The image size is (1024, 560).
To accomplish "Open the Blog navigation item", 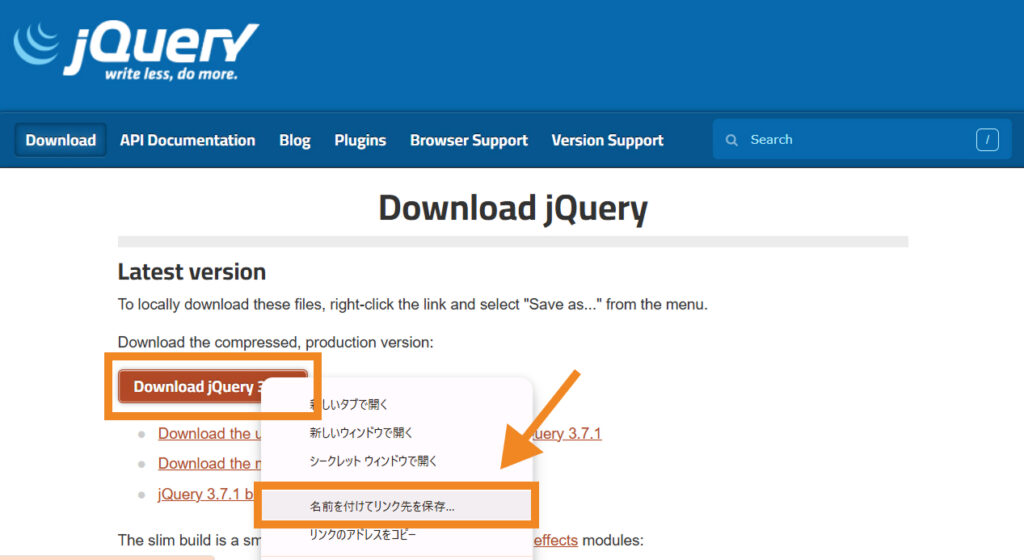I will click(x=294, y=140).
